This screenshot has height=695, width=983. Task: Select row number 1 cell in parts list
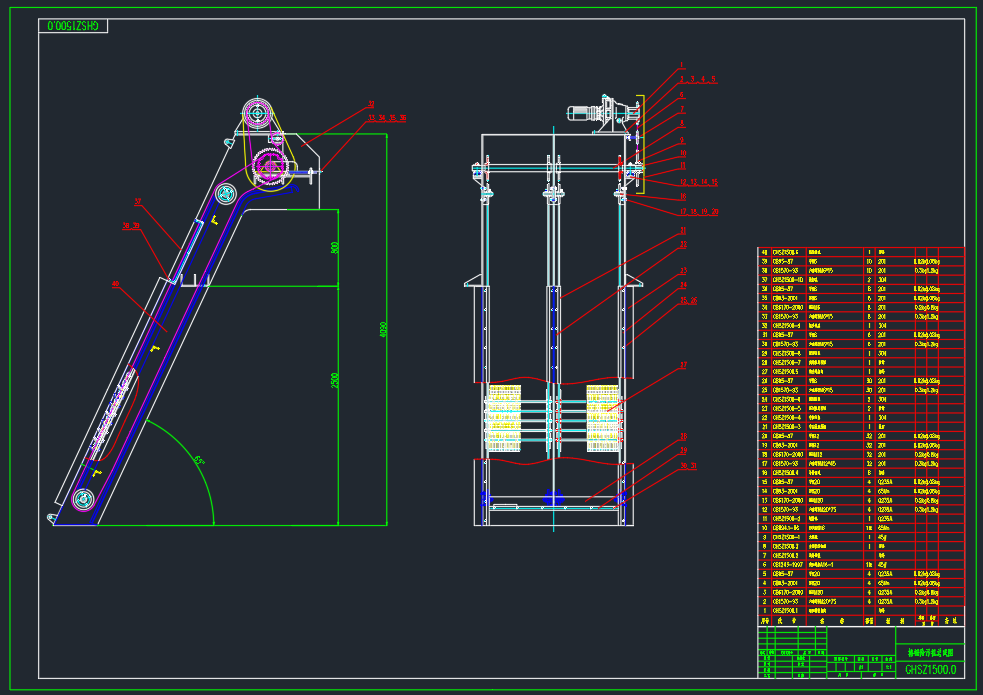pyautogui.click(x=764, y=610)
